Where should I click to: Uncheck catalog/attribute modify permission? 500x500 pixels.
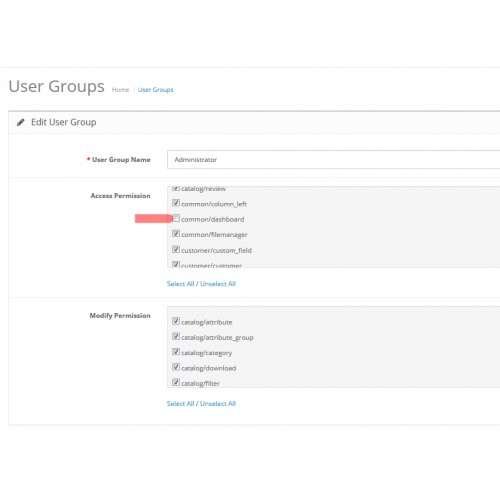coord(176,321)
